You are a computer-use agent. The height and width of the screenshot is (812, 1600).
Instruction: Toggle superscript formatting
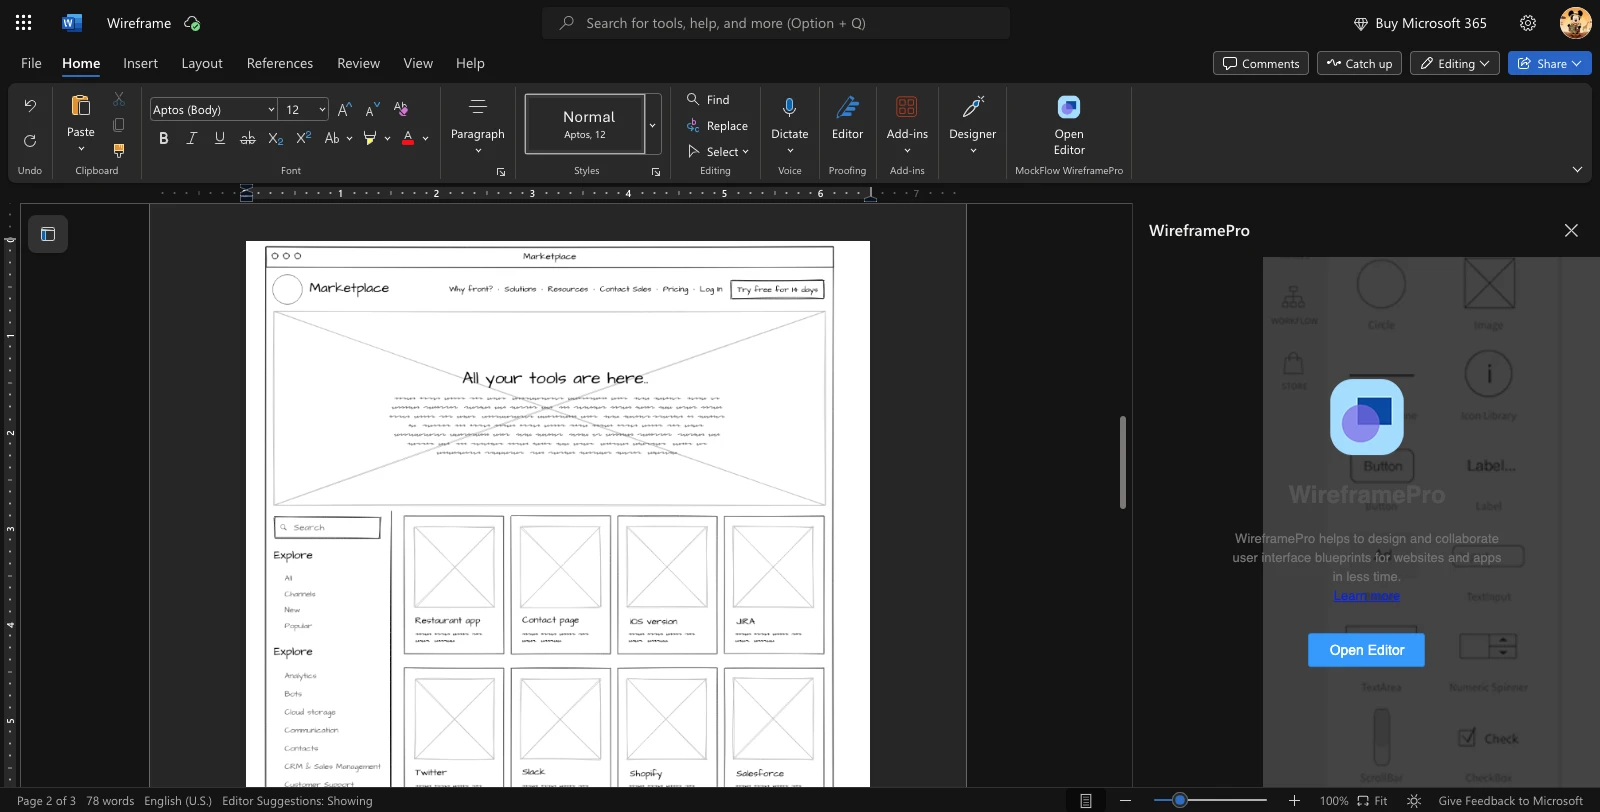(x=304, y=138)
